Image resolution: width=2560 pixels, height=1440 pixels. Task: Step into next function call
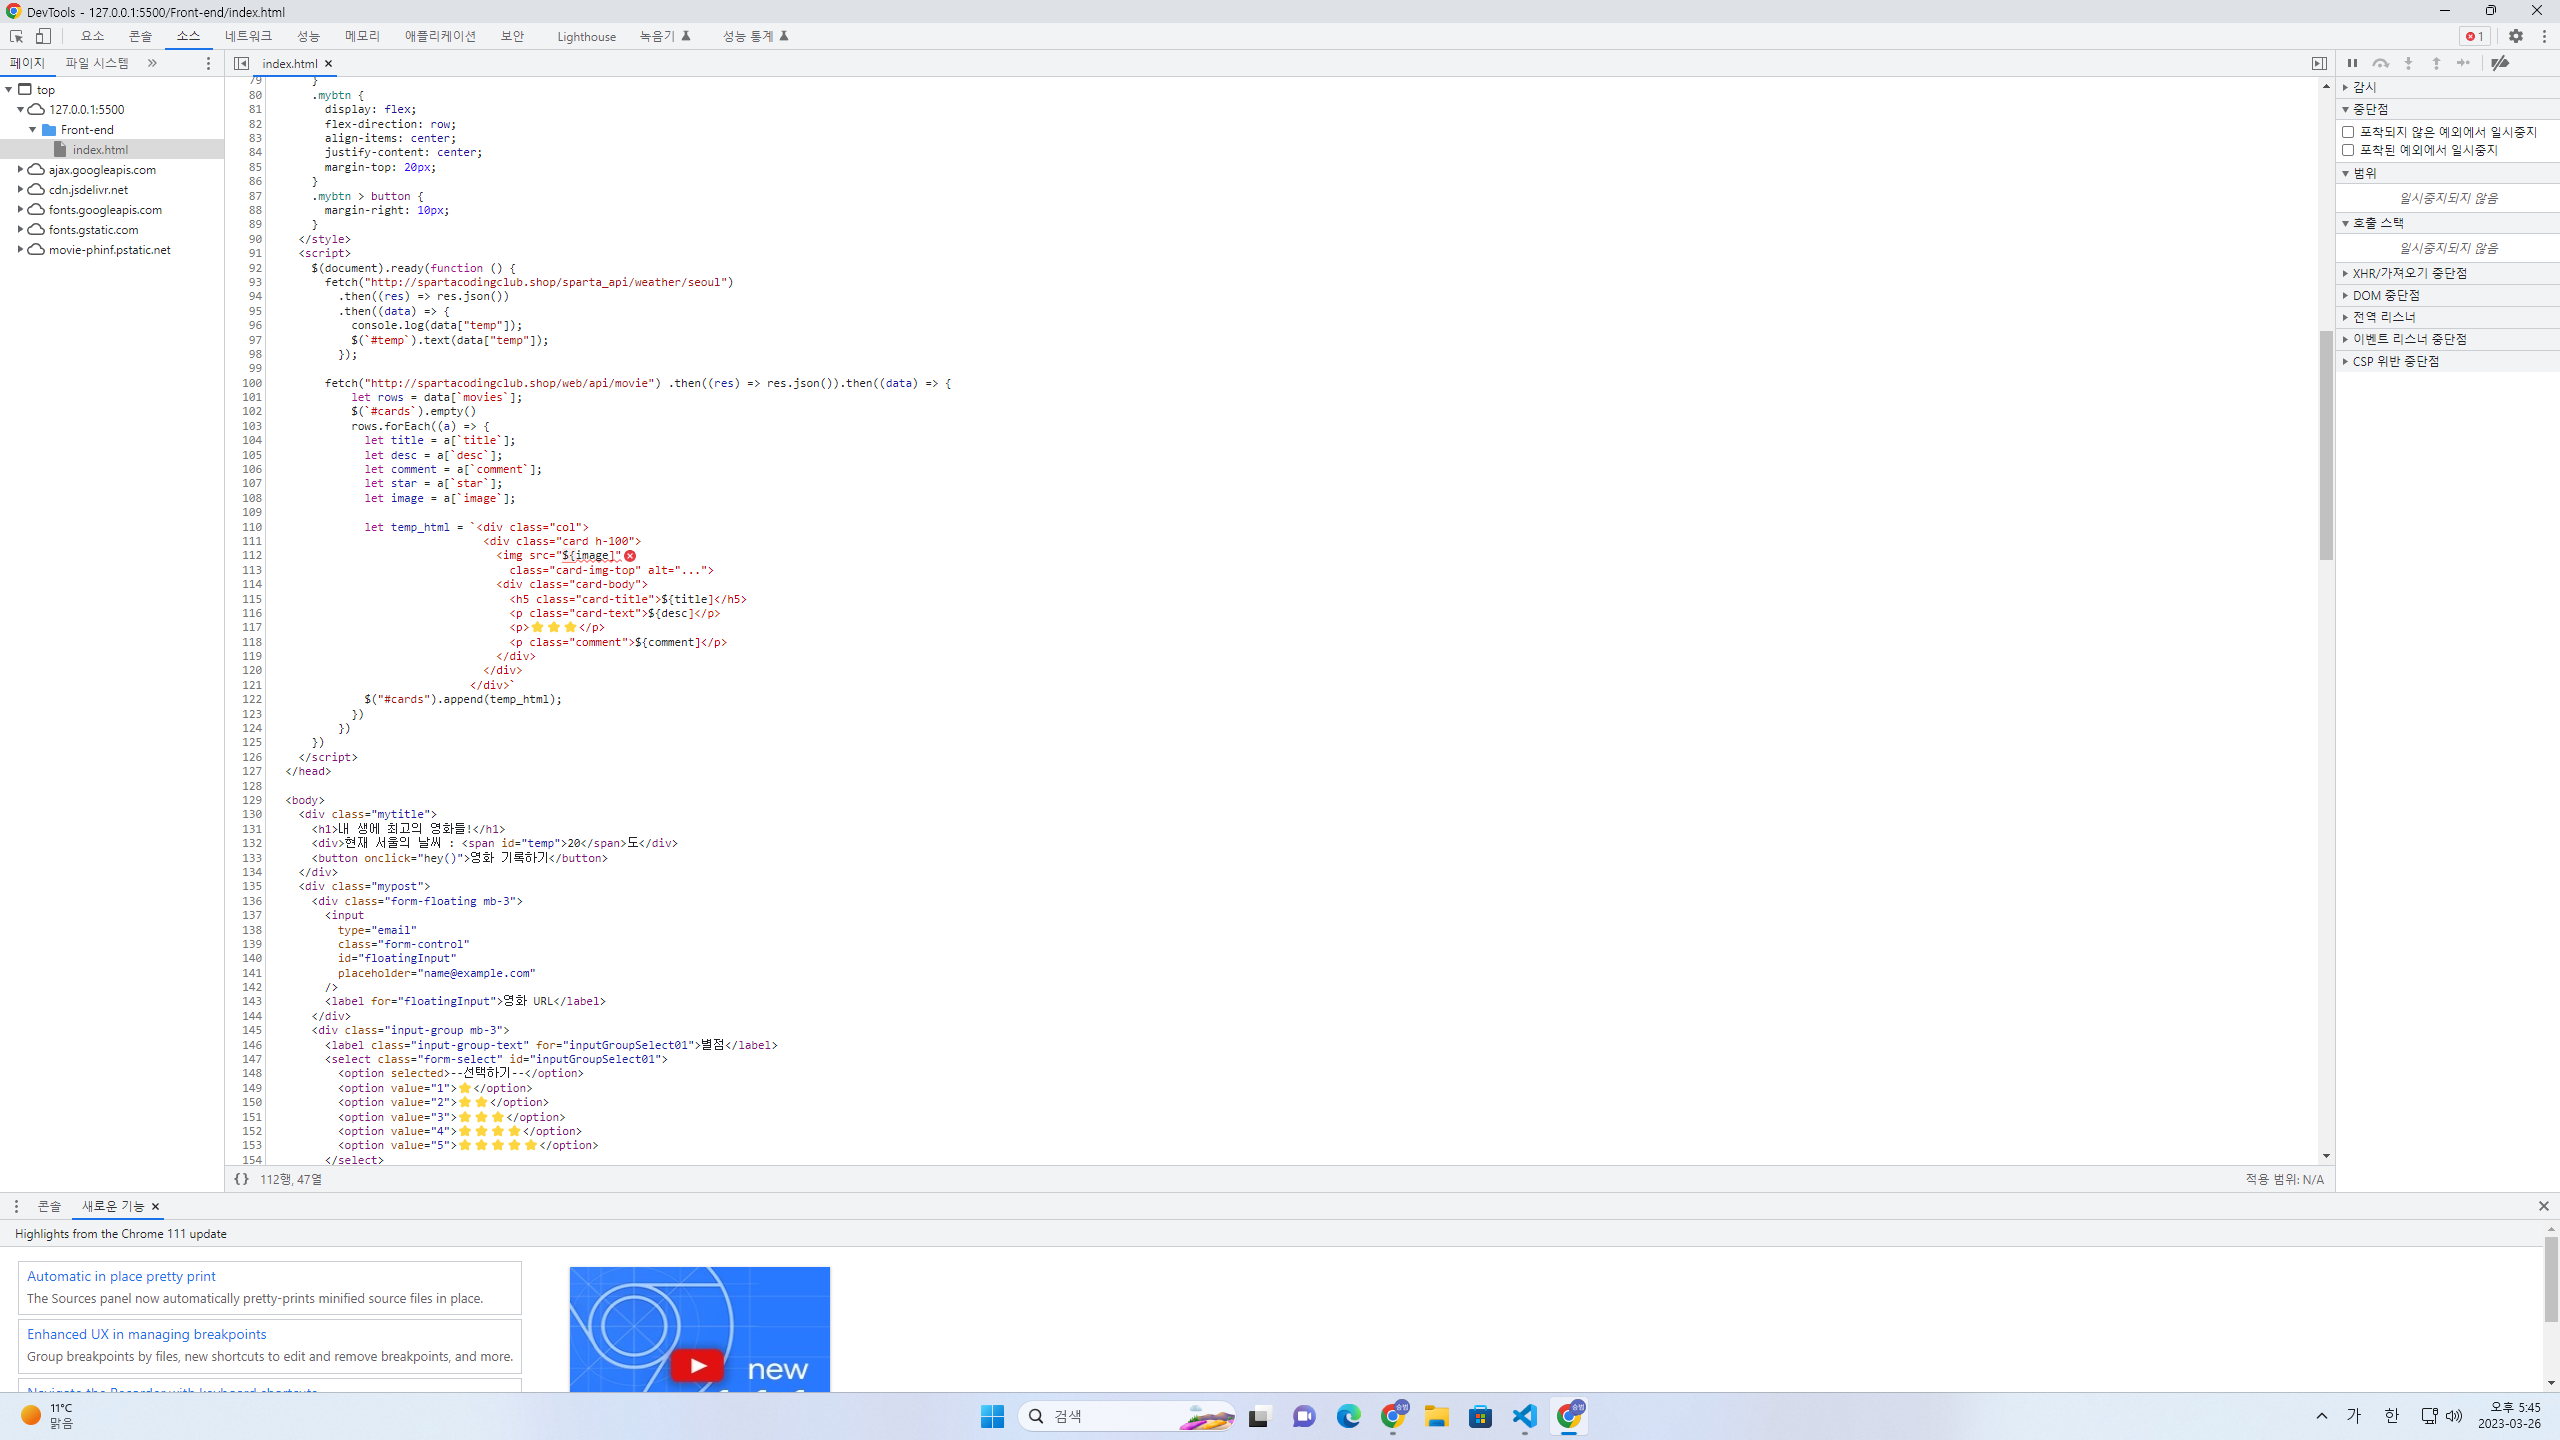(2409, 63)
